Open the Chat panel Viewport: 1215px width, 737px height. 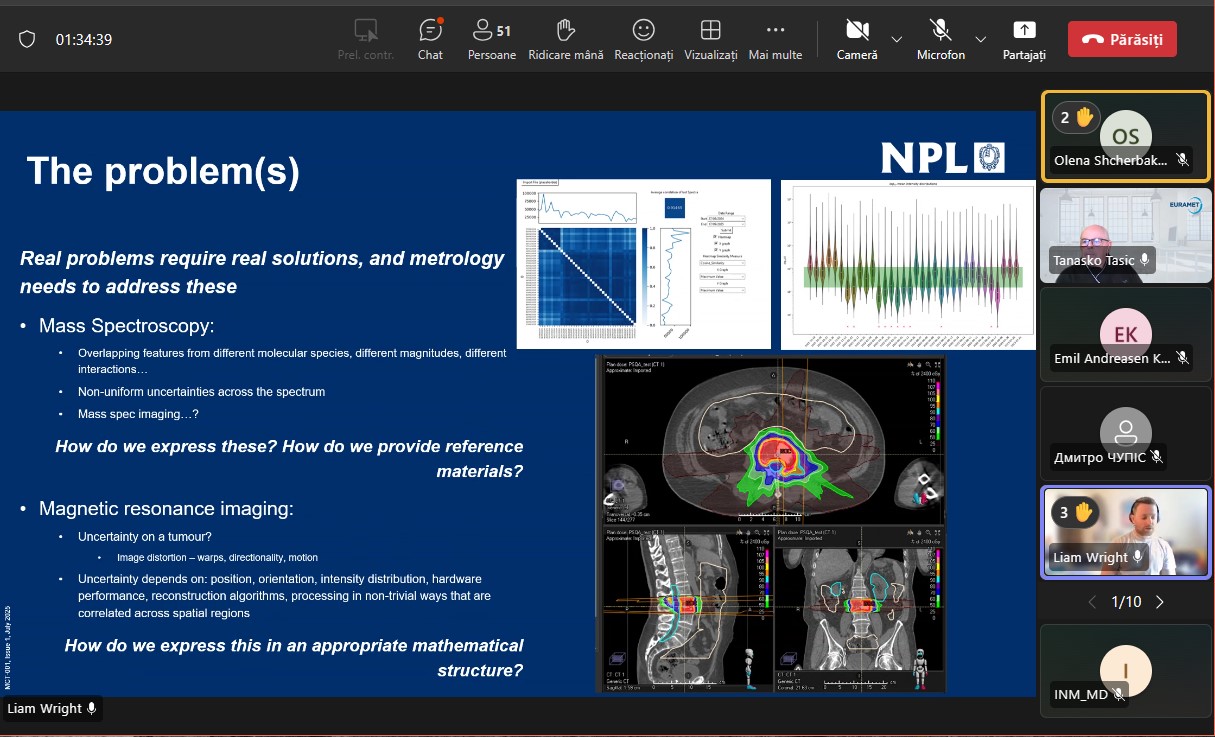coord(430,39)
